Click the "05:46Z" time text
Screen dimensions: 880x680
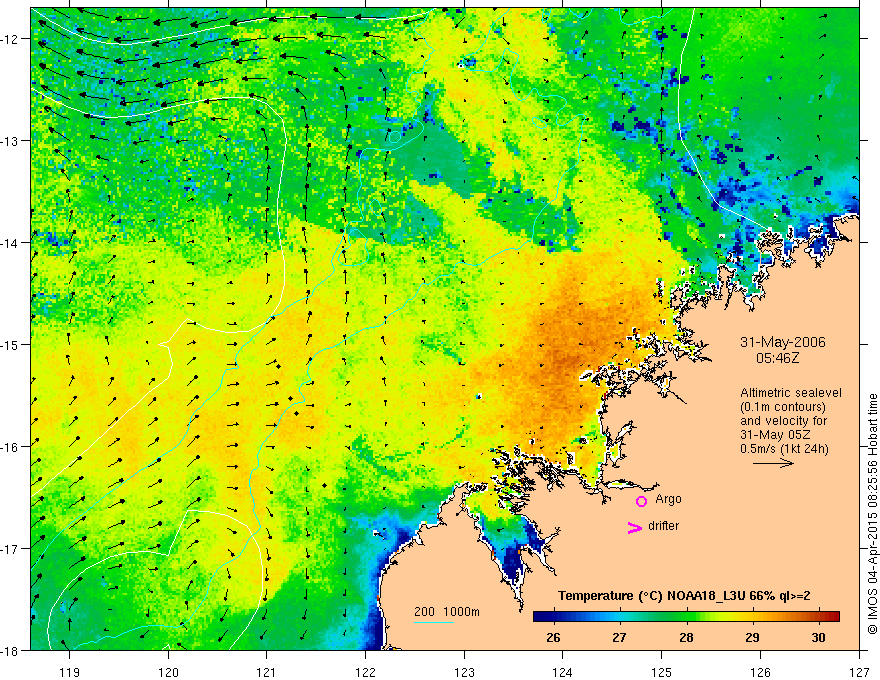pyautogui.click(x=777, y=357)
